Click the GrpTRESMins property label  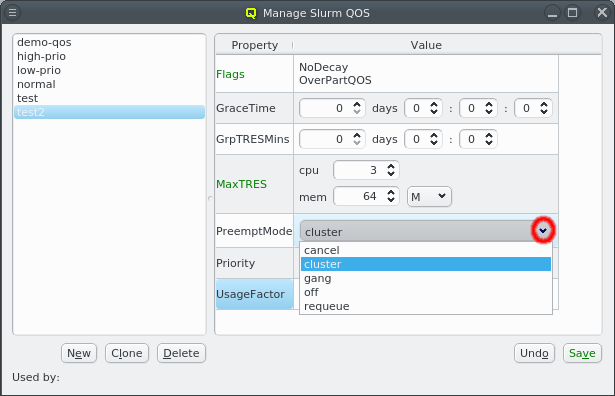[253, 139]
